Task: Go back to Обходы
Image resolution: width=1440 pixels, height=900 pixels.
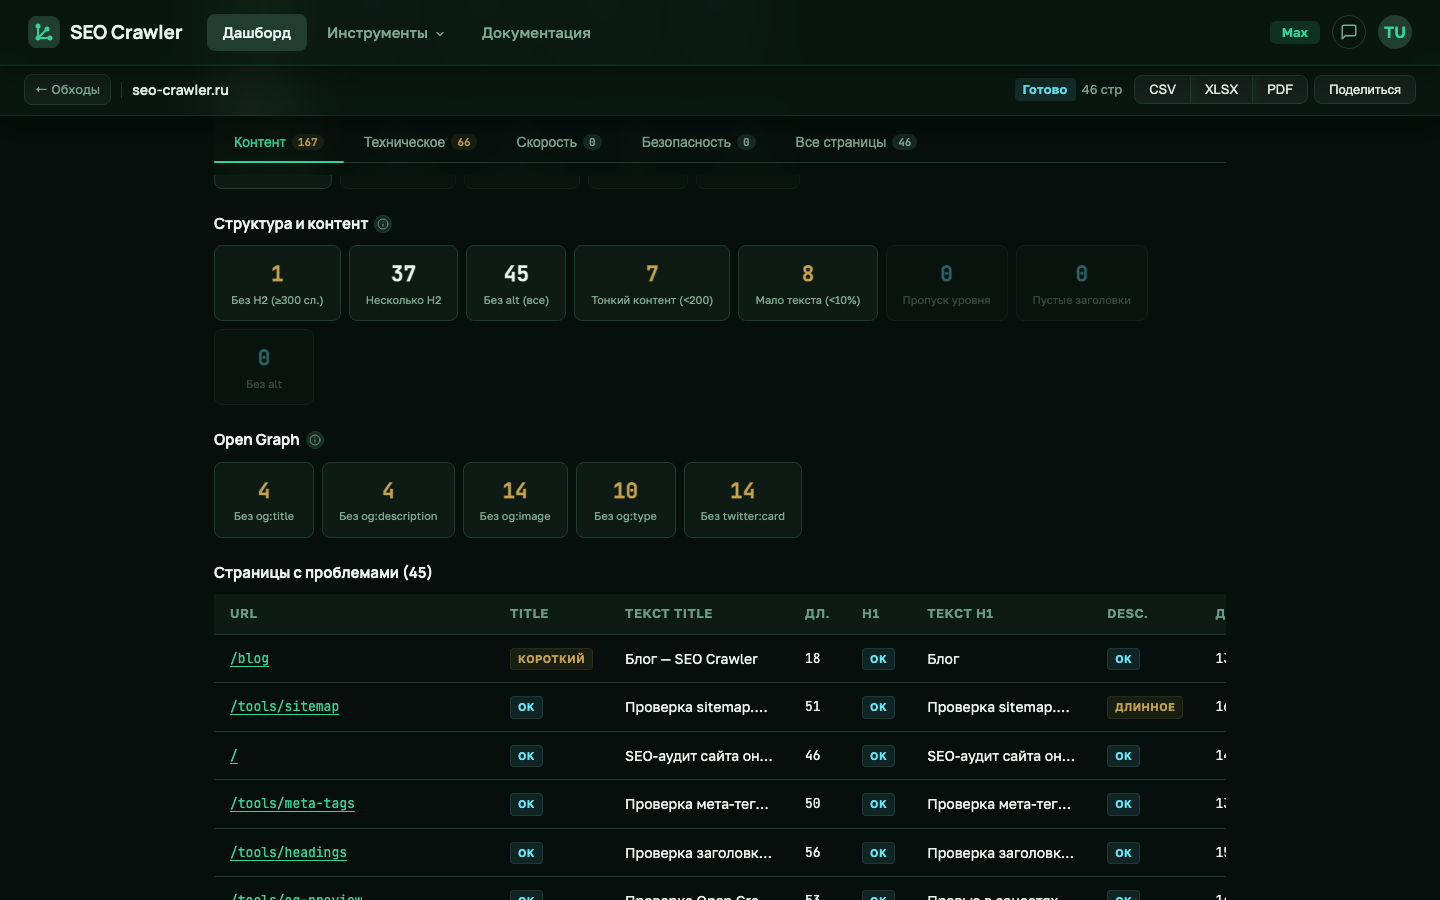Action: point(68,90)
